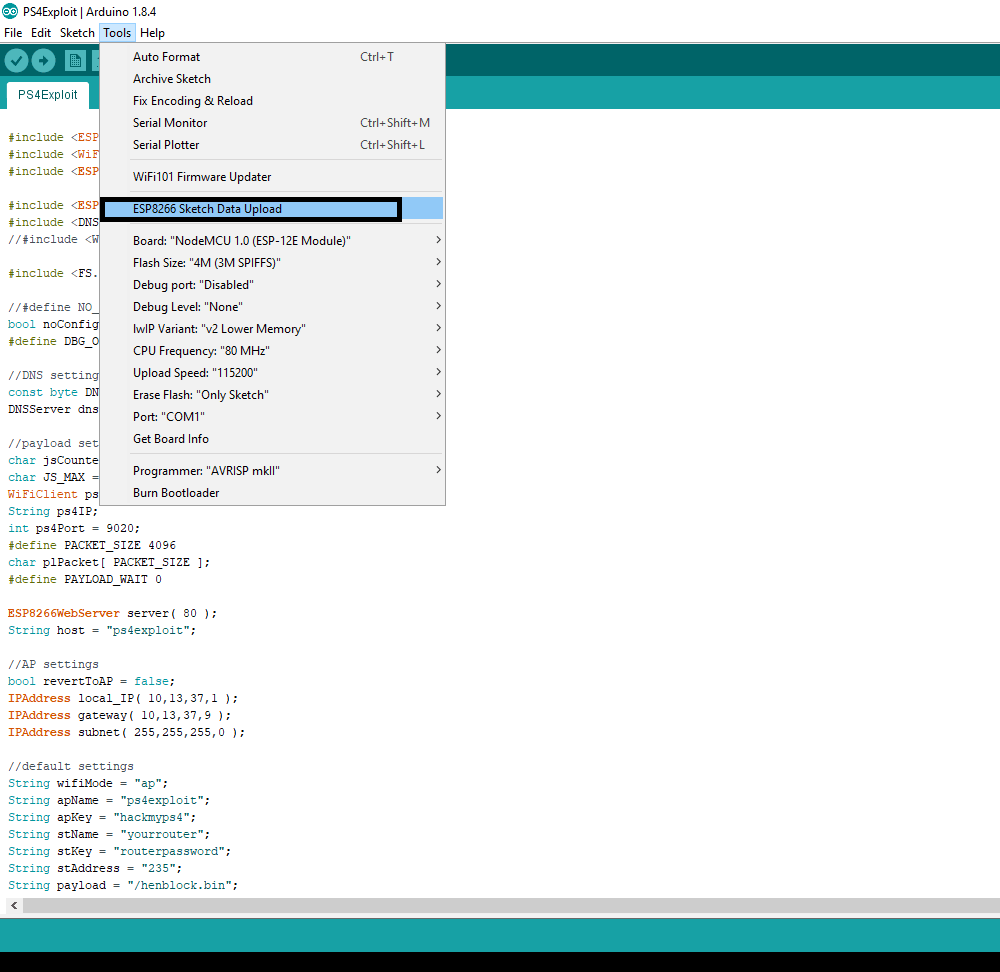Click the "#define PACKET_SIZE 4096" line

tap(92, 545)
